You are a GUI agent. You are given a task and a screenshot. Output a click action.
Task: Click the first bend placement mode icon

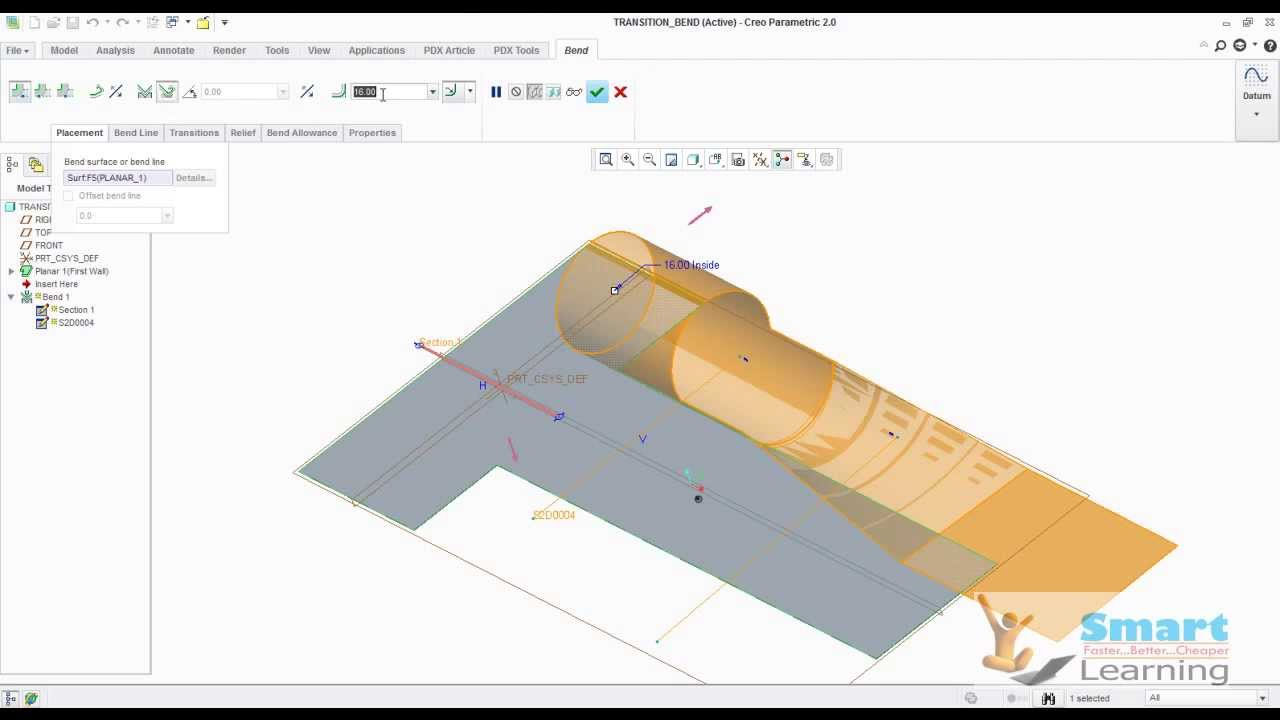[x=19, y=92]
